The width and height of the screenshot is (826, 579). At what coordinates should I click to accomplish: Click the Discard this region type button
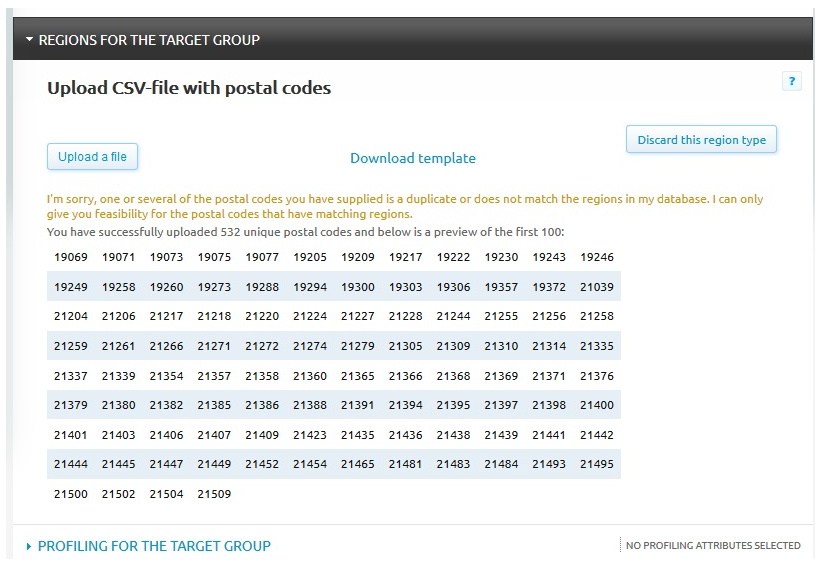[701, 139]
